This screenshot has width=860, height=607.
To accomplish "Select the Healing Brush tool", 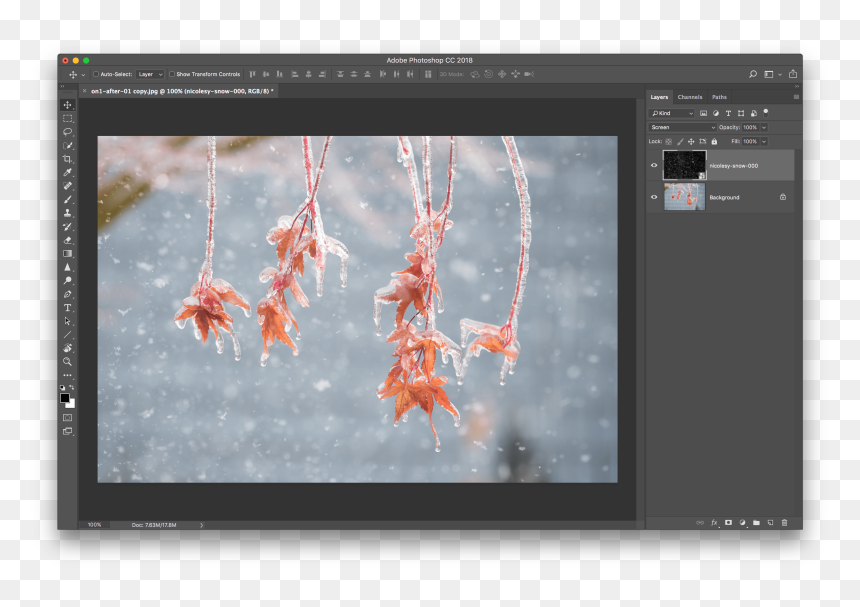I will [x=67, y=186].
